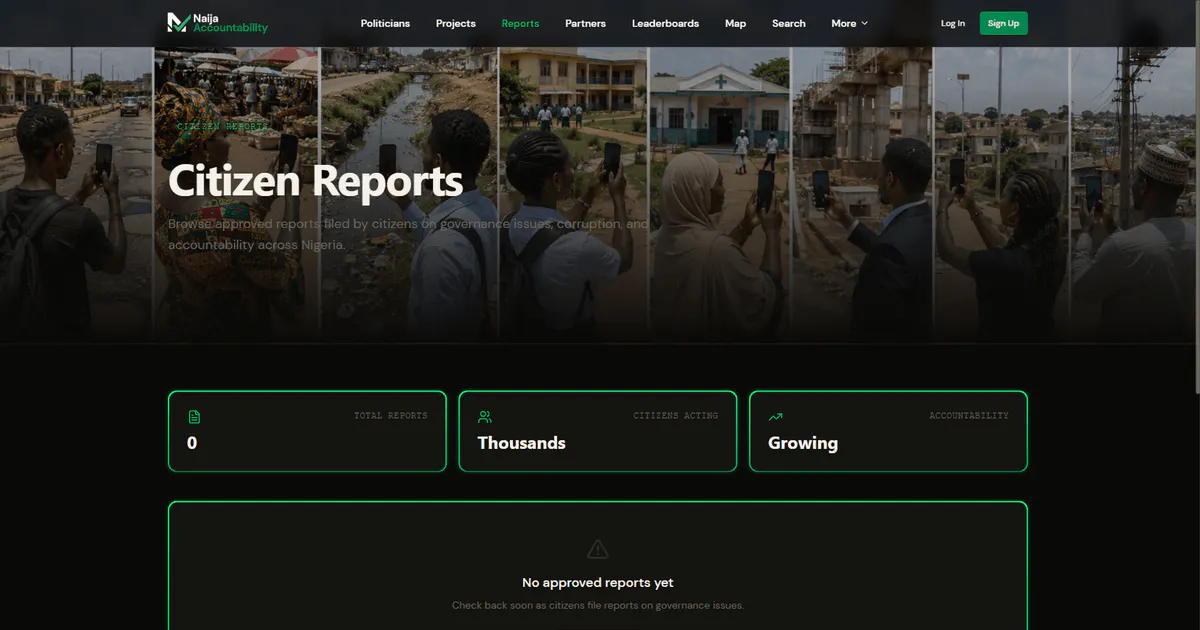This screenshot has height=630, width=1200.
Task: Click the warning triangle icon above empty message
Action: click(x=597, y=549)
